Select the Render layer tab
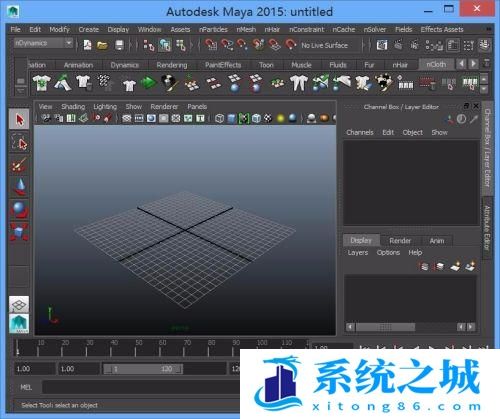This screenshot has height=419, width=500. [x=400, y=240]
